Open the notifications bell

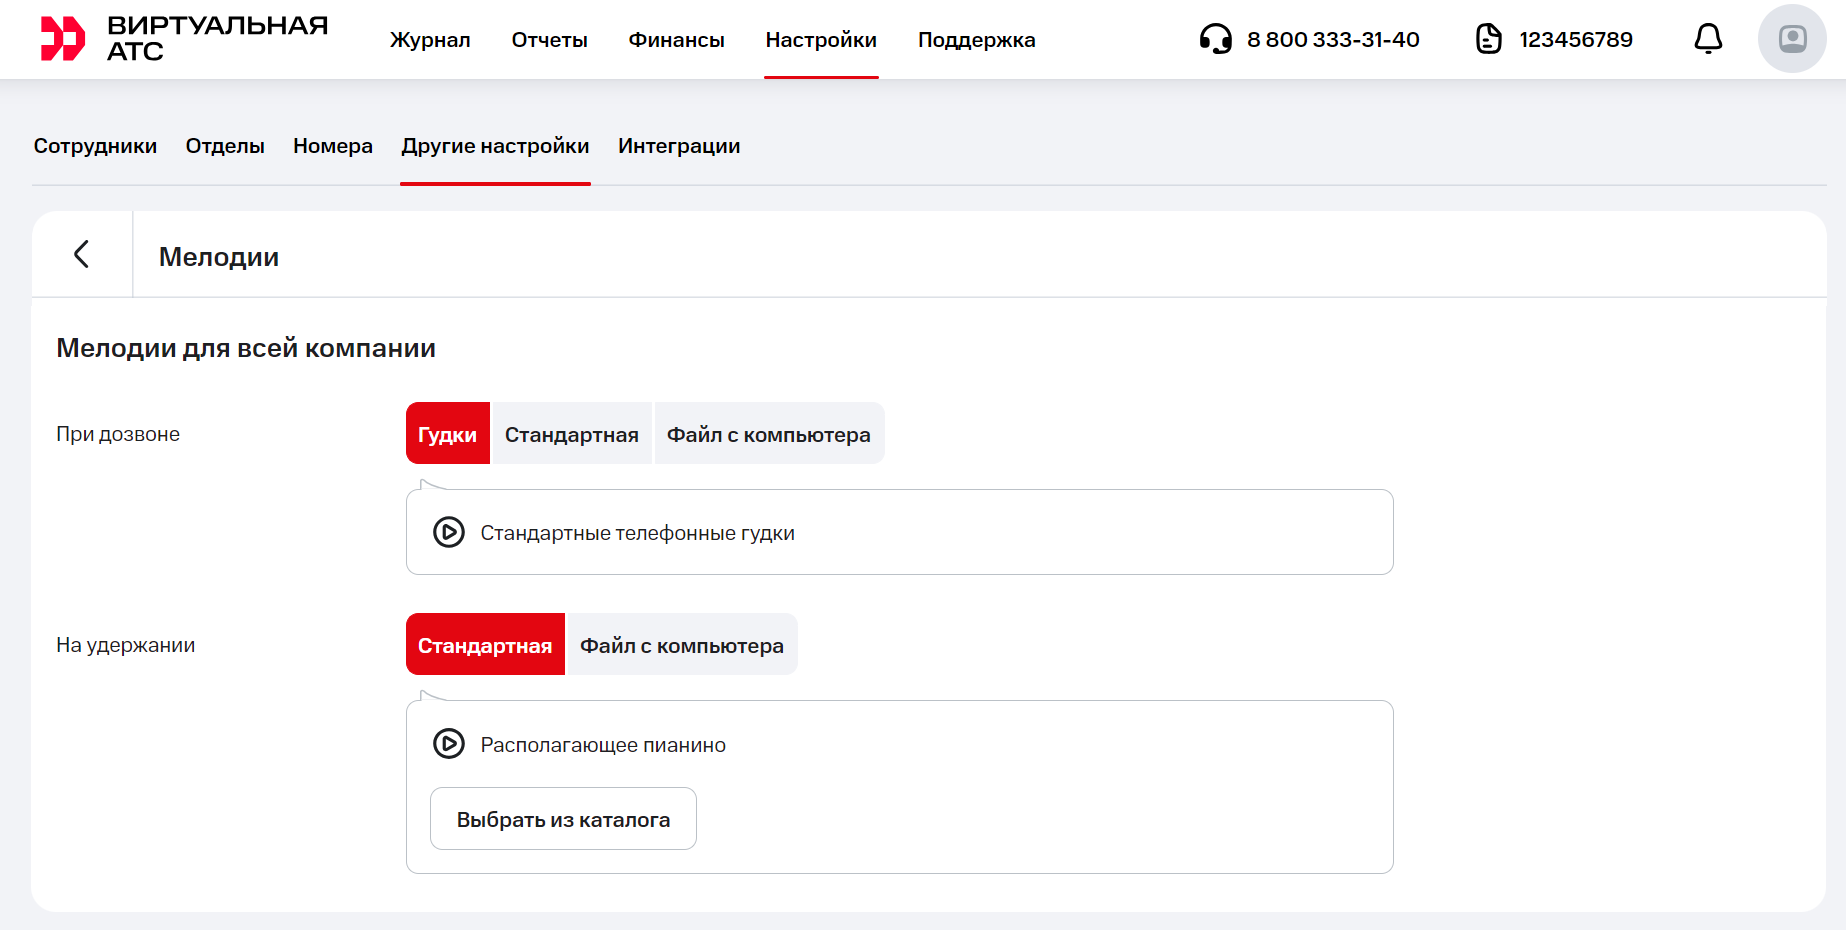tap(1708, 39)
